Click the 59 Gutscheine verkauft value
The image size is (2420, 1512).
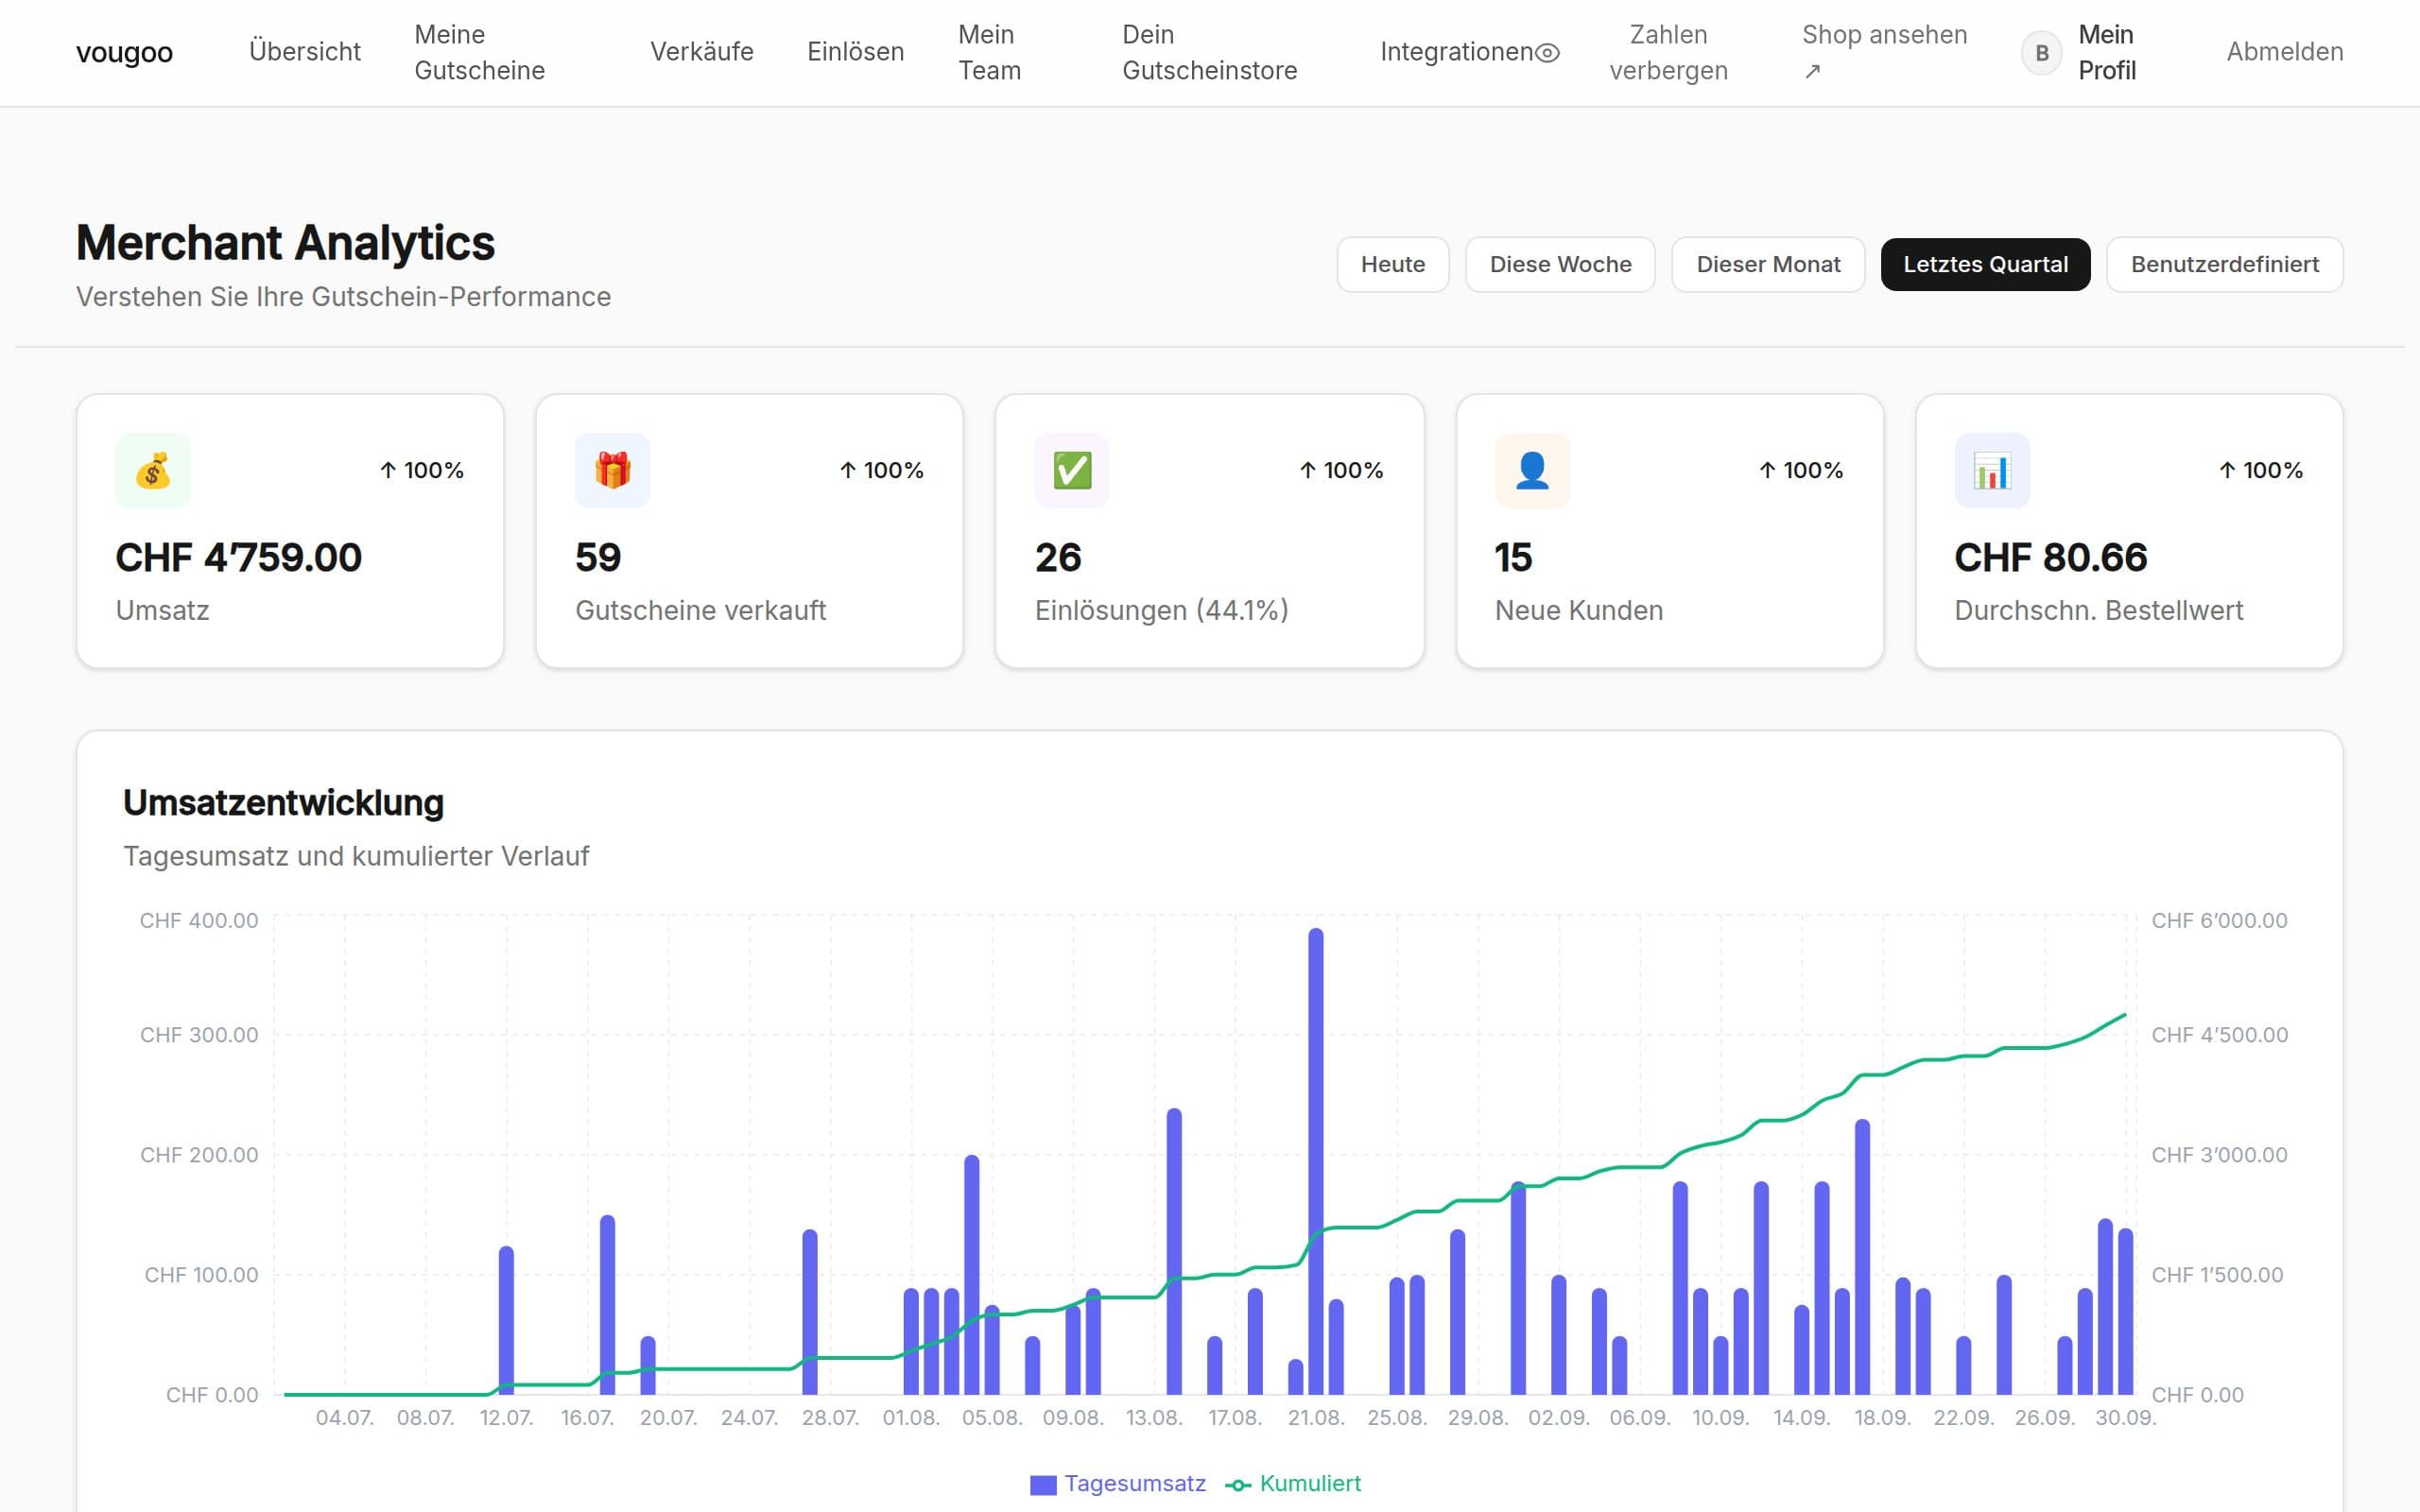(x=598, y=557)
